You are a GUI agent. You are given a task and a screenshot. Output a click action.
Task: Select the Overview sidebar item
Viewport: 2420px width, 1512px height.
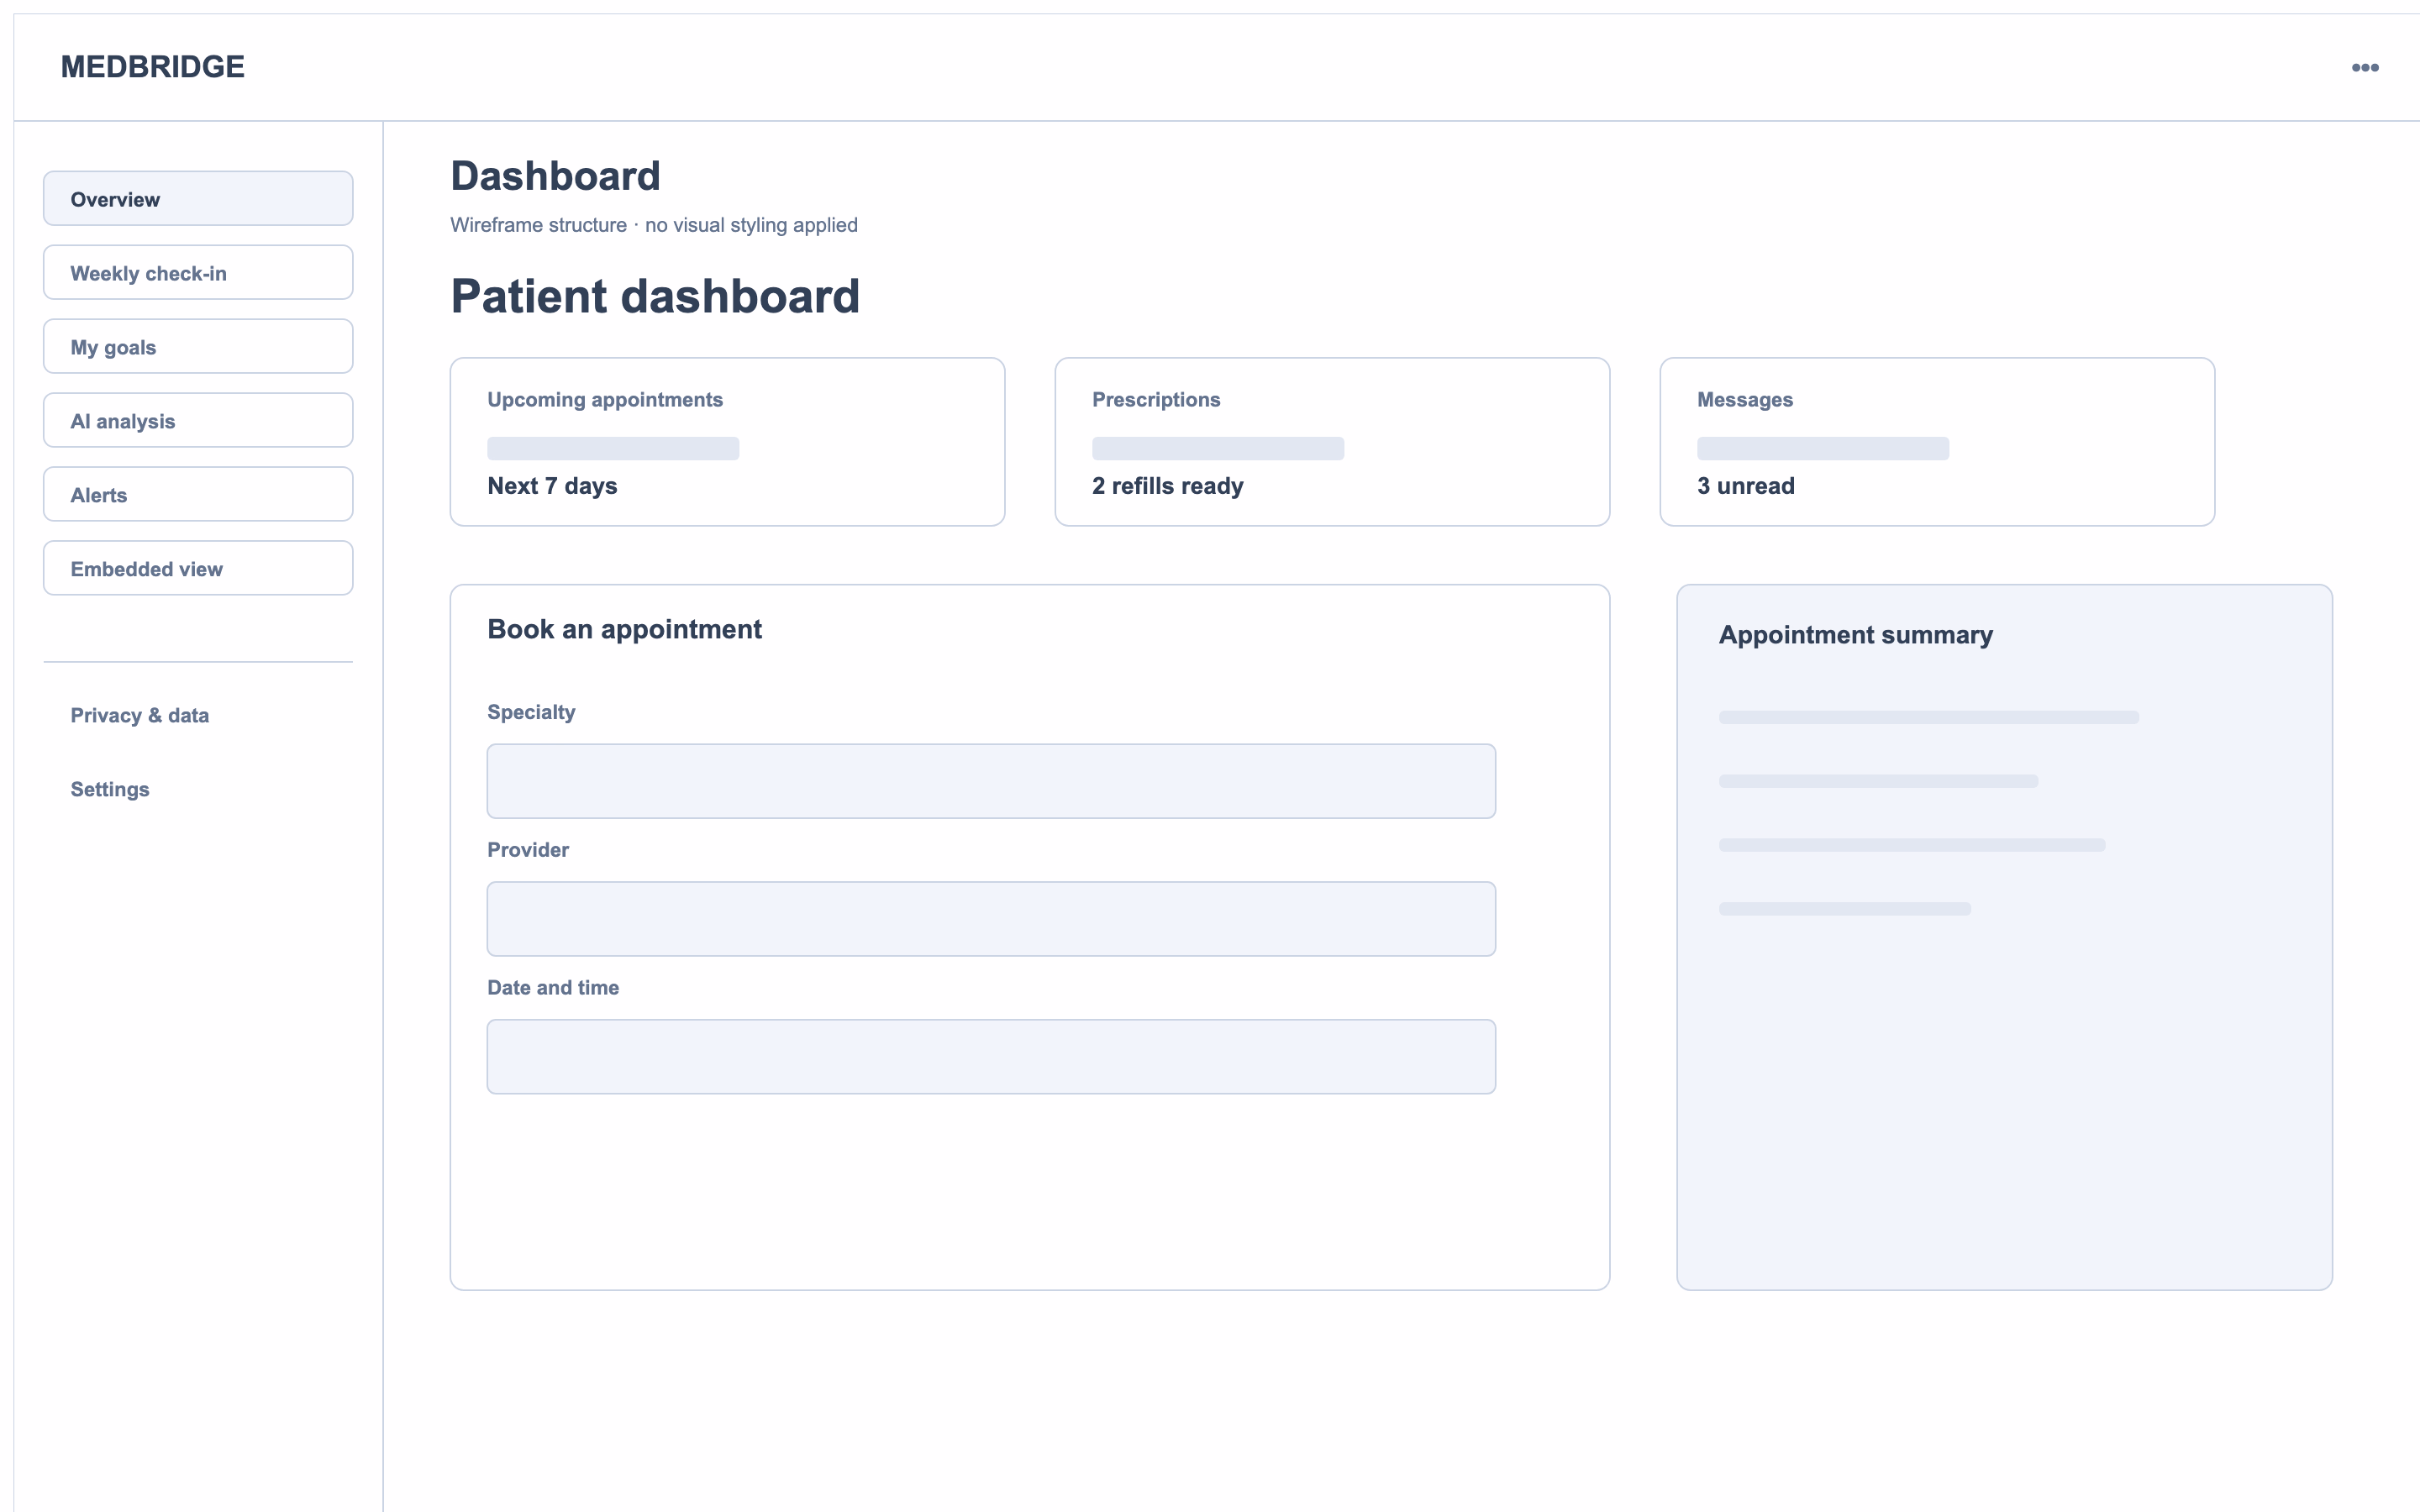pyautogui.click(x=198, y=198)
